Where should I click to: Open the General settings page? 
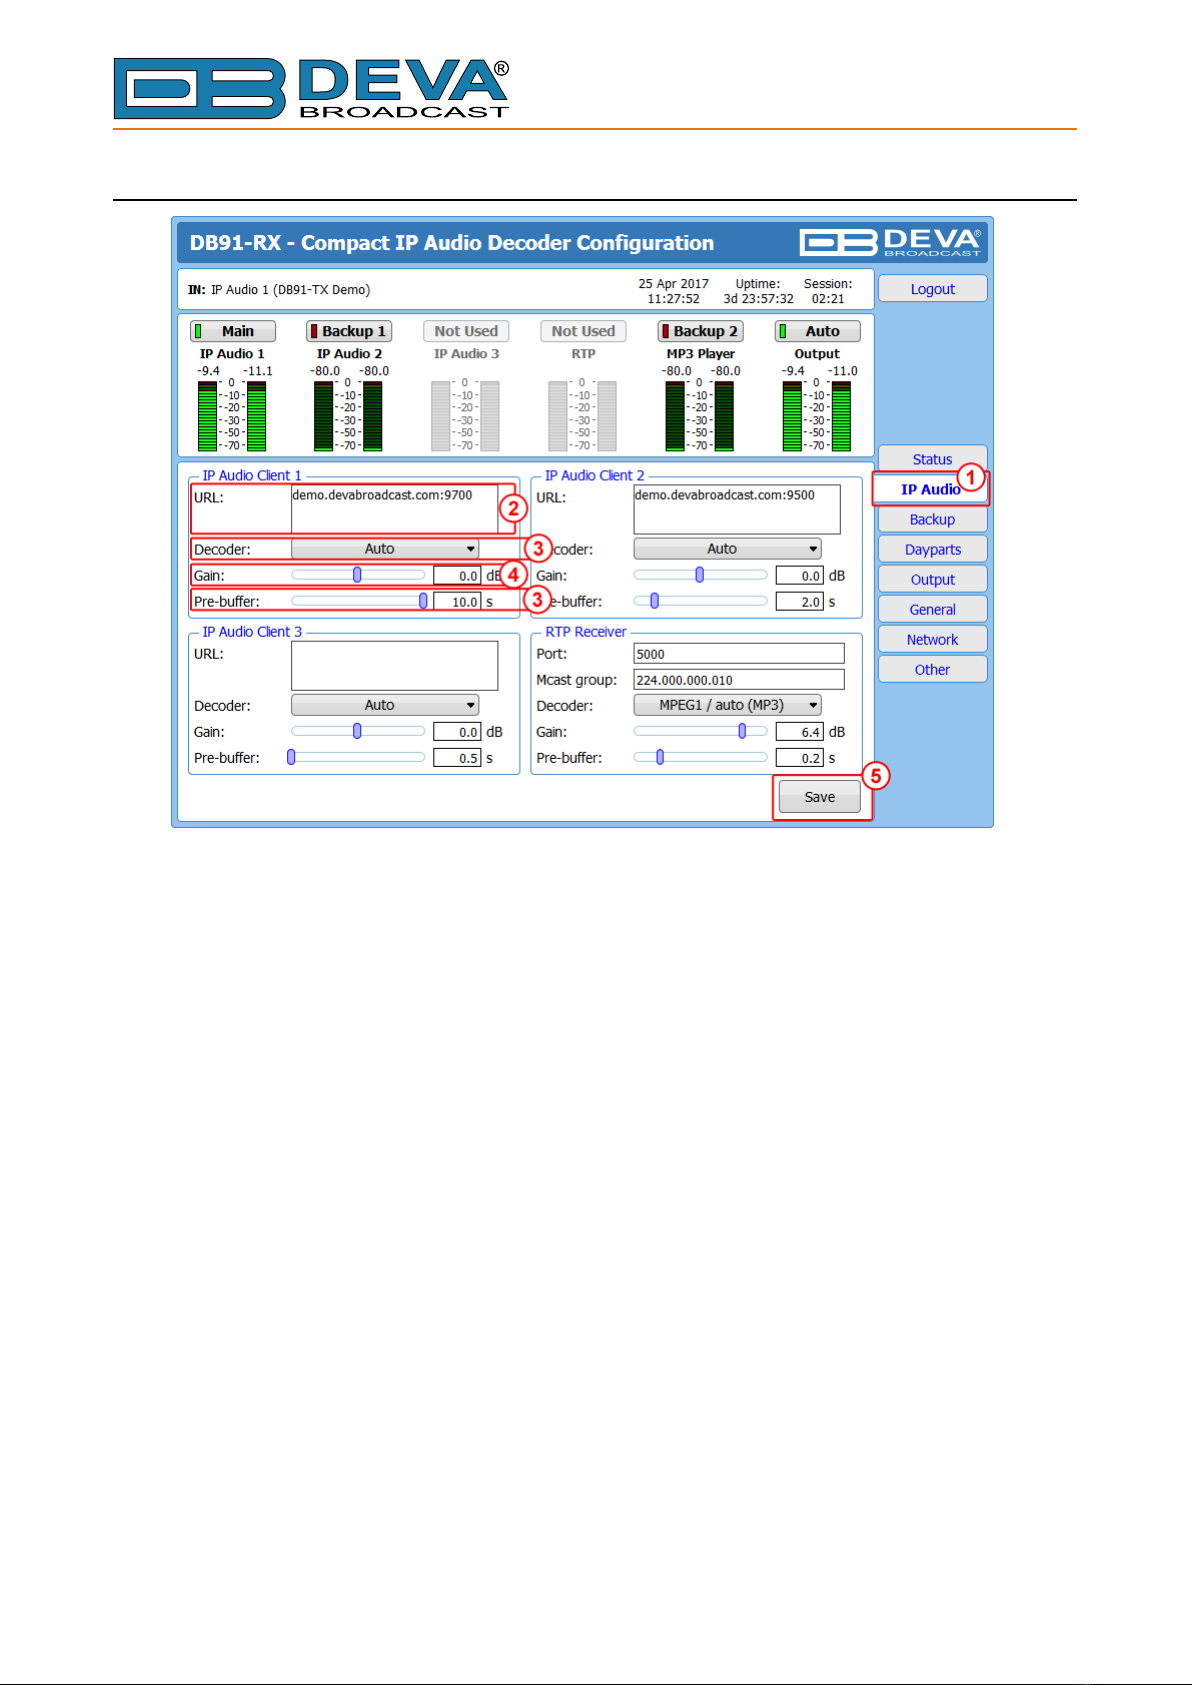(932, 609)
